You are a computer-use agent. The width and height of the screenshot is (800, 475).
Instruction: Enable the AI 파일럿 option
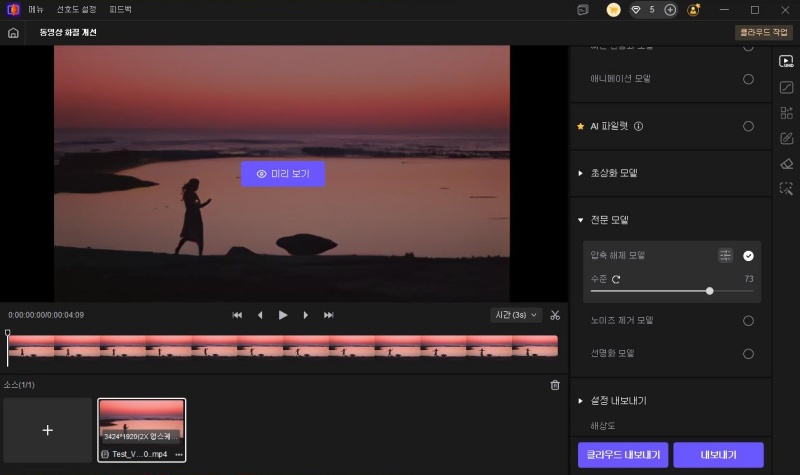click(x=748, y=127)
